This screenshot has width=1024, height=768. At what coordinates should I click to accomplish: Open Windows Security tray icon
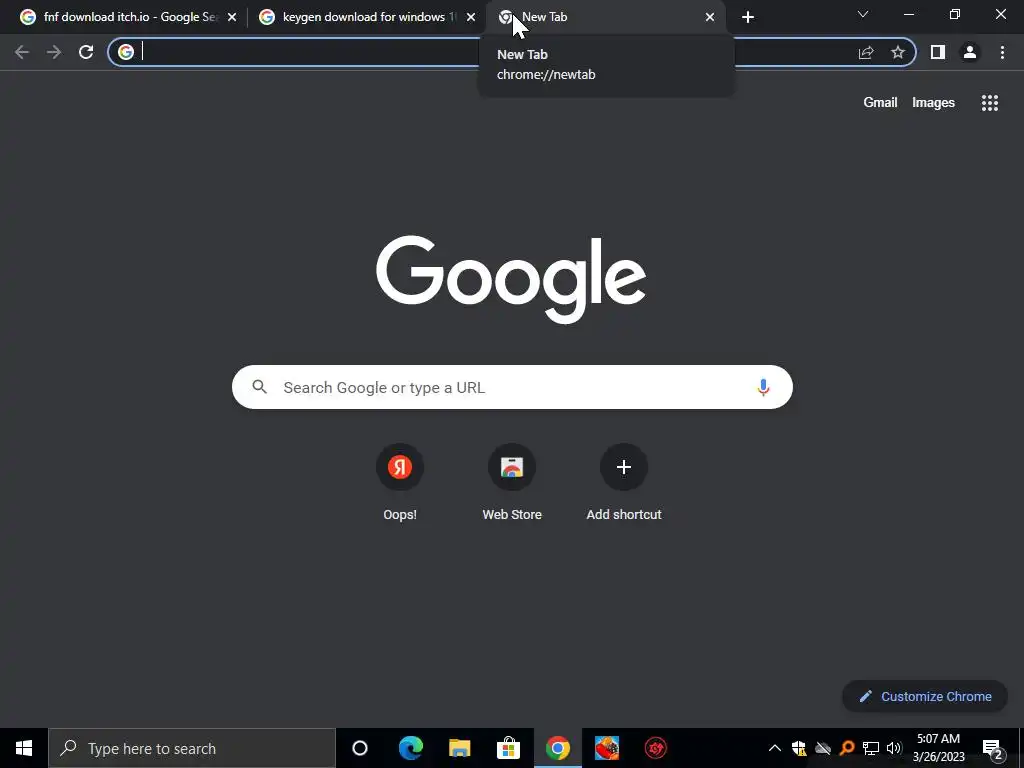(x=799, y=748)
